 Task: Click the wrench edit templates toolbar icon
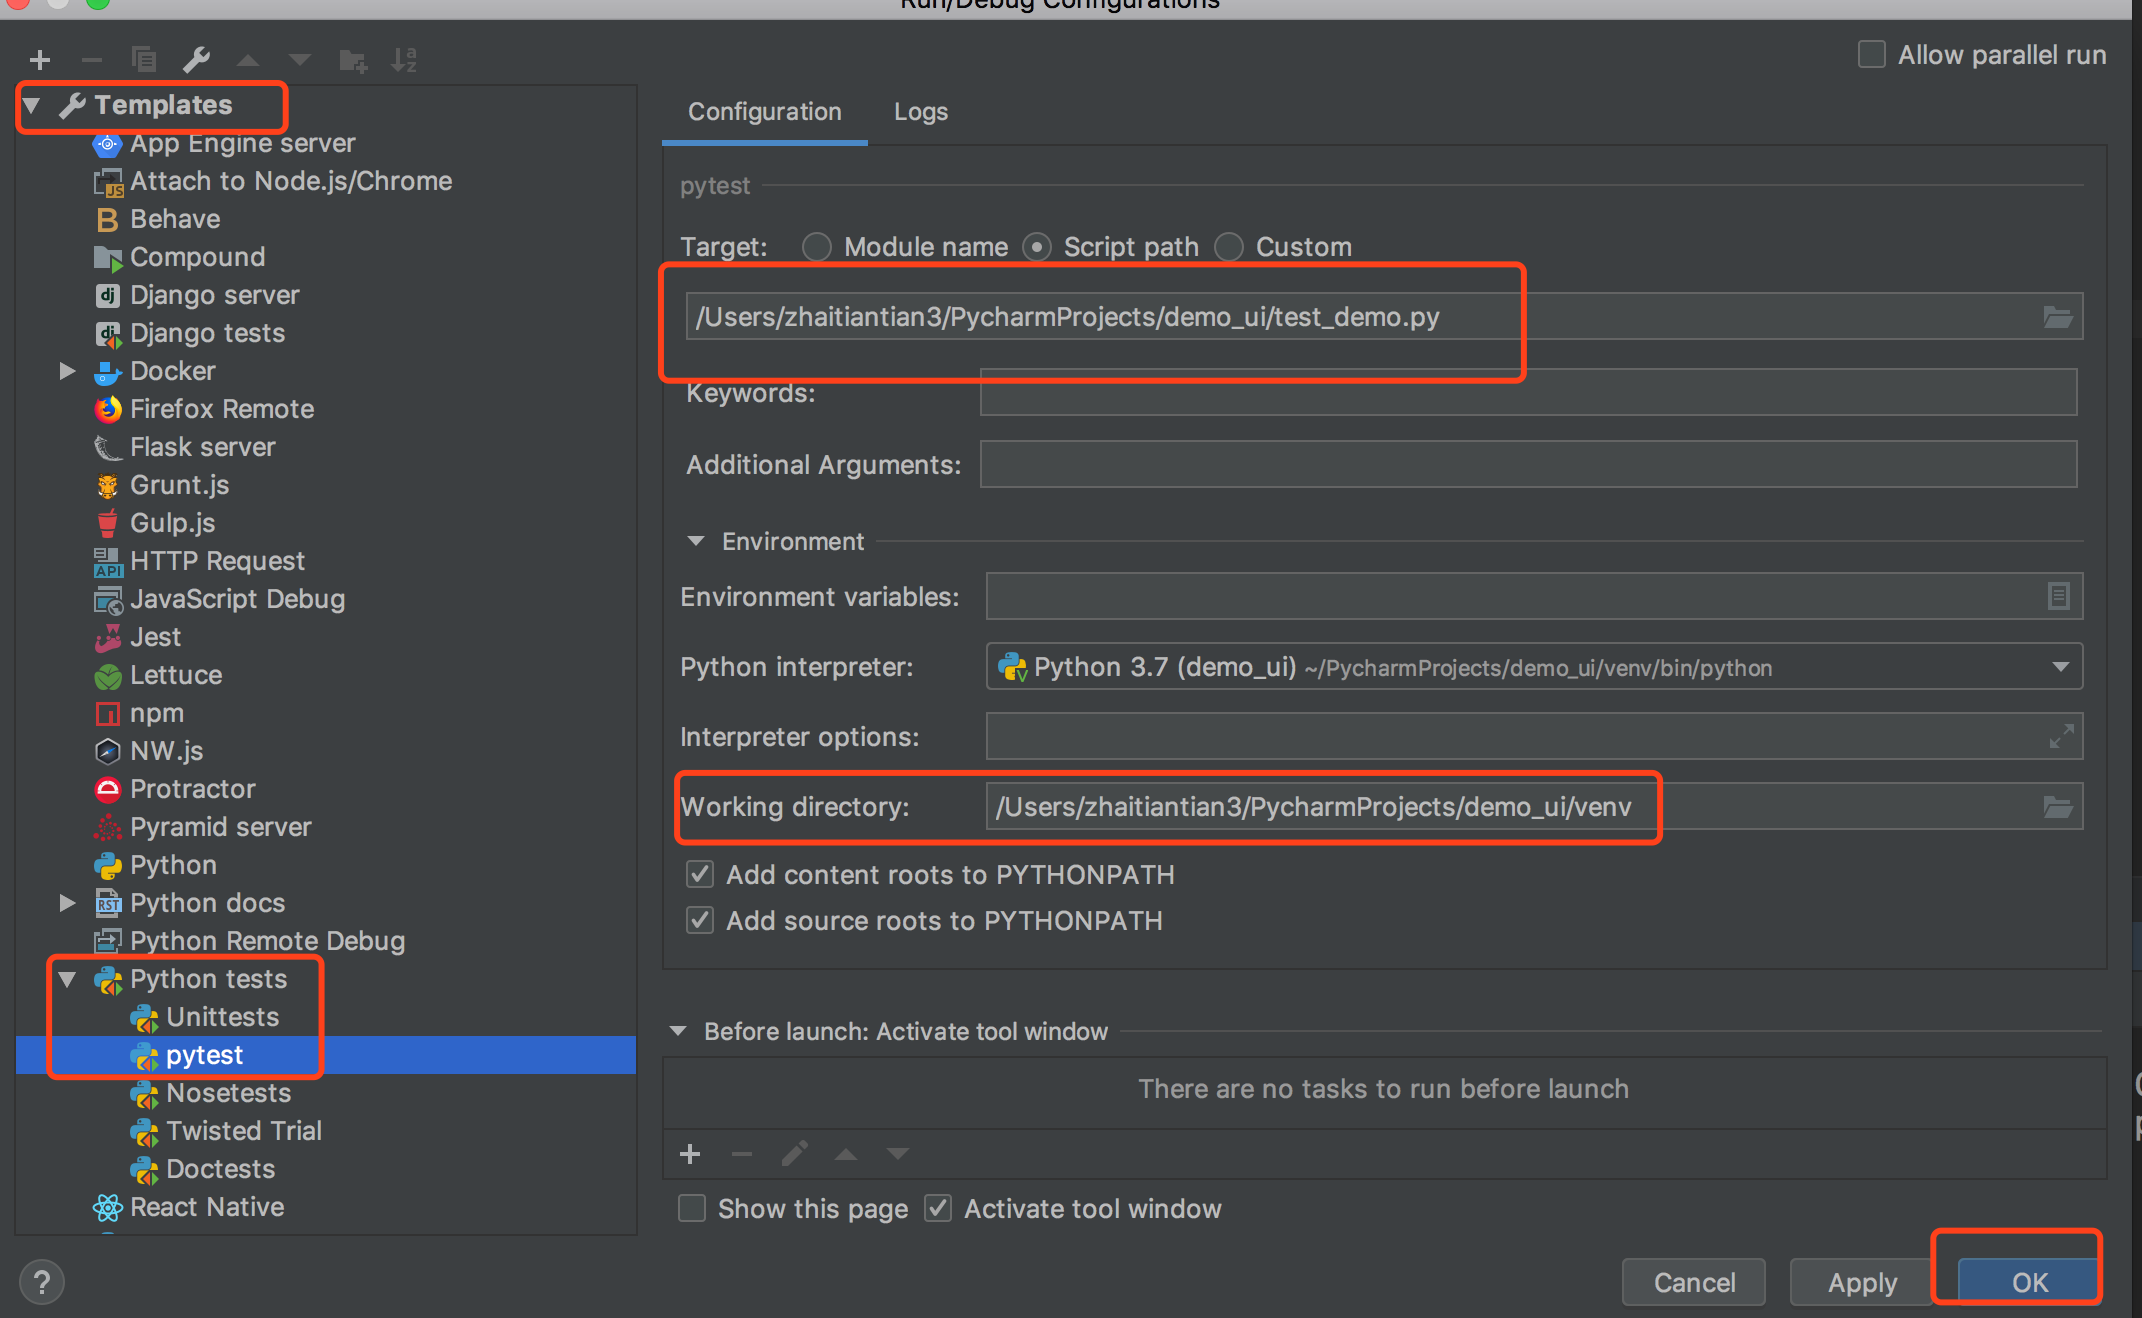[x=196, y=61]
